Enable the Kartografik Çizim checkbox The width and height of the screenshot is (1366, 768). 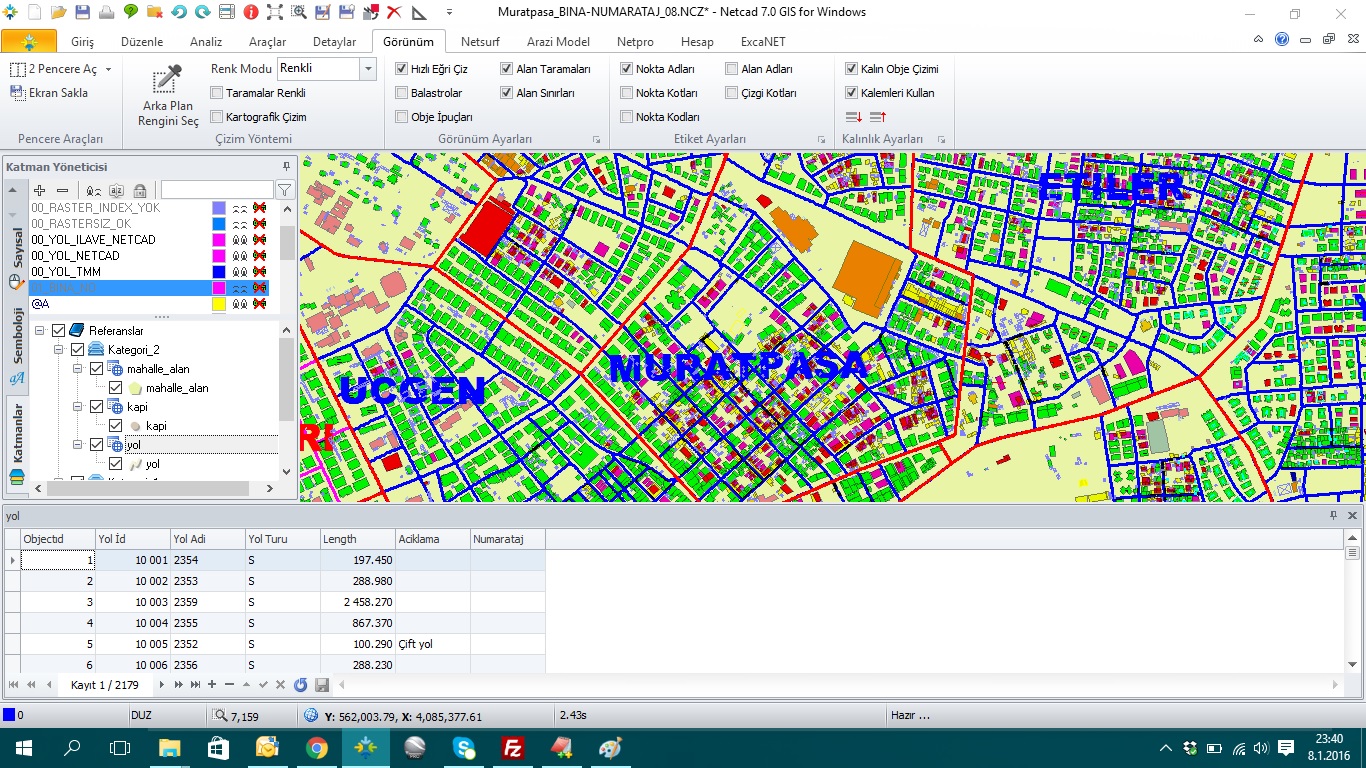click(x=216, y=117)
